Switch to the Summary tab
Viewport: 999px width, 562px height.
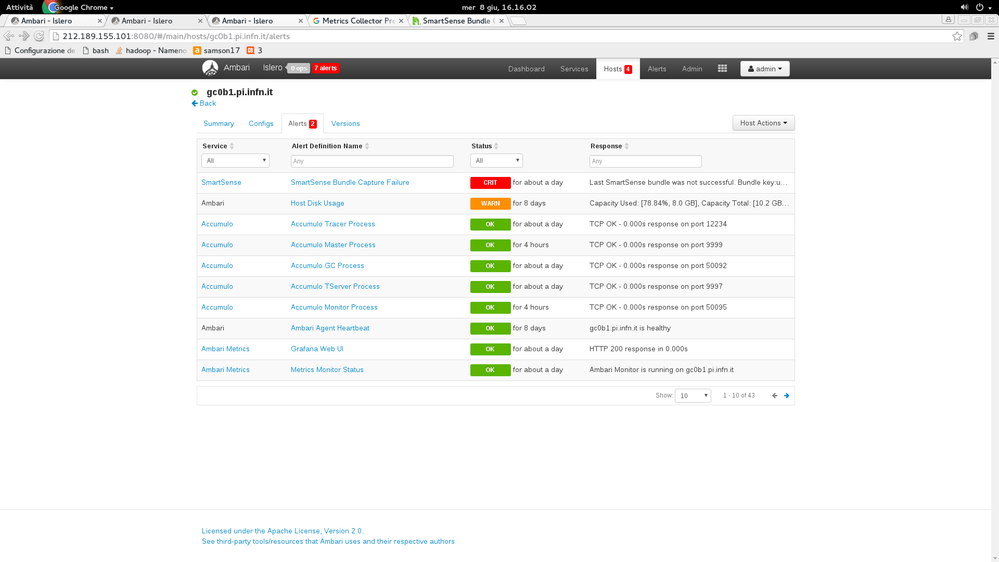click(x=219, y=124)
